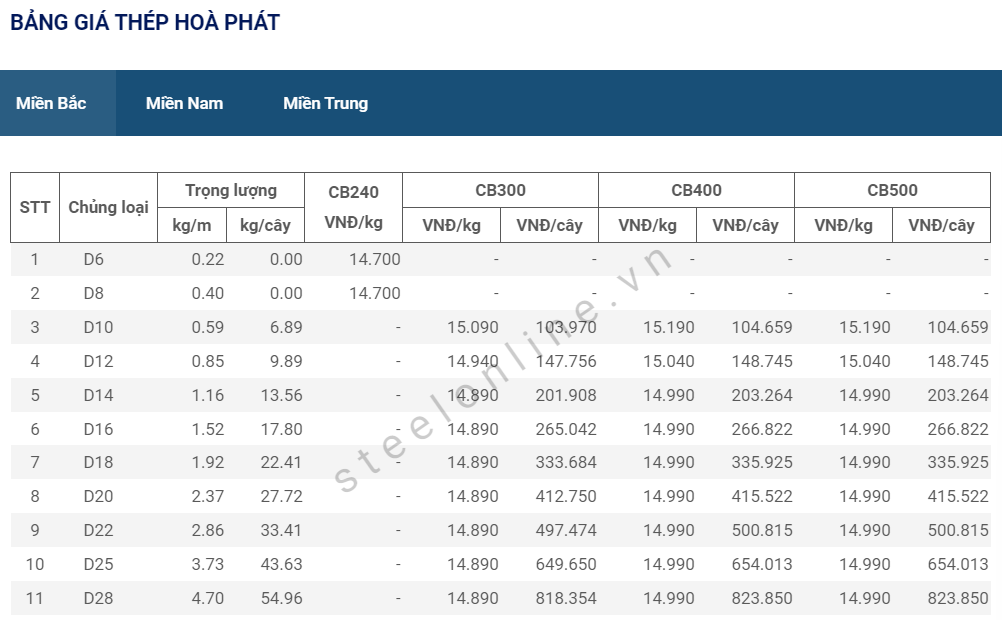Viewport: 1002px width, 620px height.
Task: Click the 22.41 kg/cây value
Action: (281, 462)
